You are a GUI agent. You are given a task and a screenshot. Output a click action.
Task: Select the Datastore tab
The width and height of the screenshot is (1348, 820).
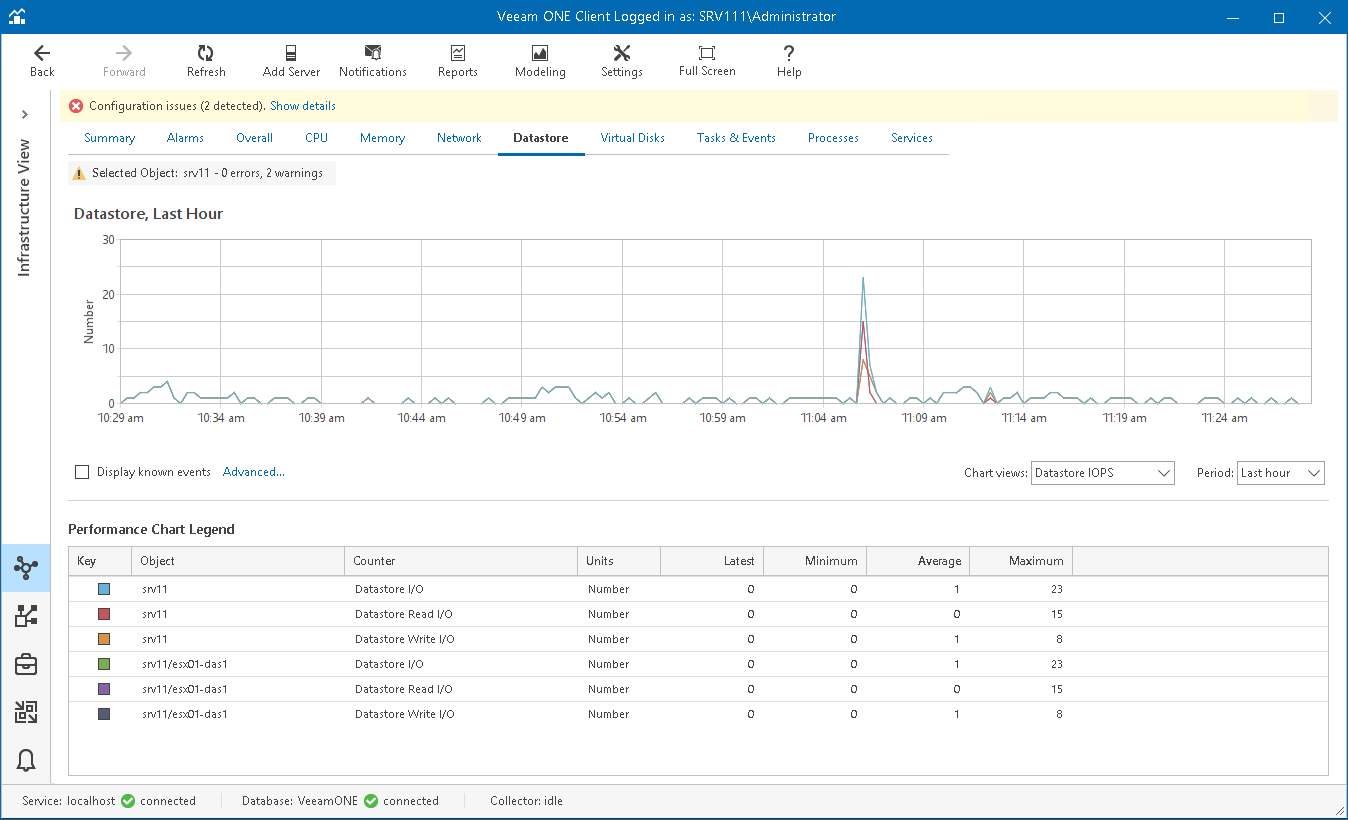pyautogui.click(x=541, y=138)
